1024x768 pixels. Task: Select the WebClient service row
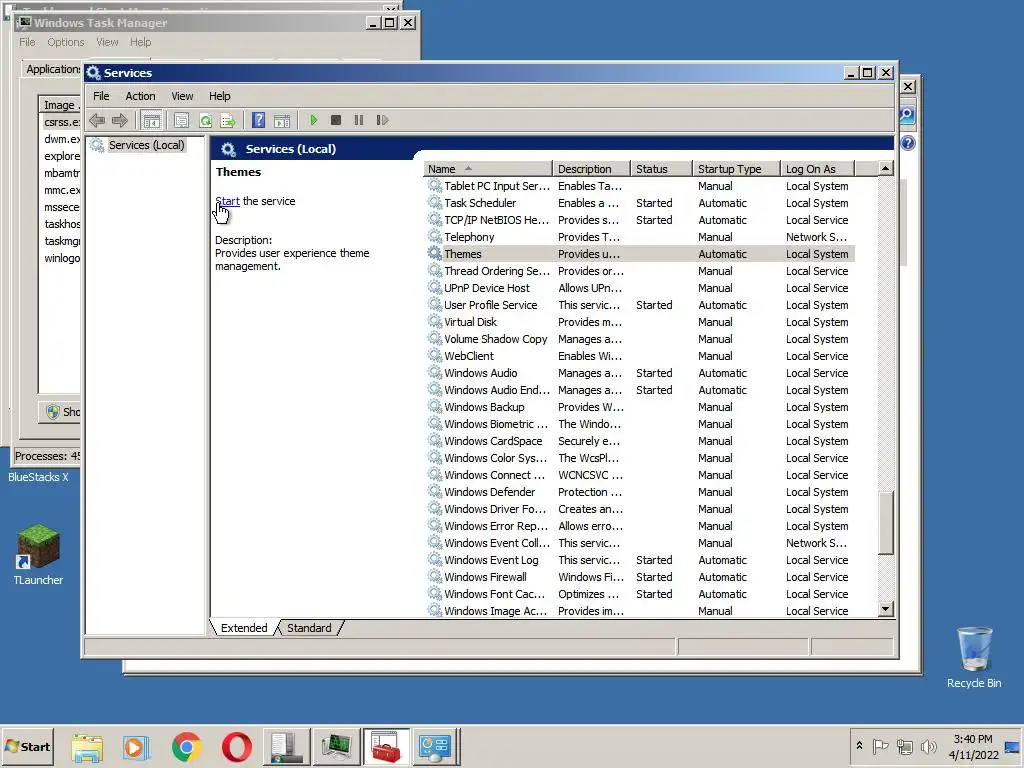[x=640, y=356]
